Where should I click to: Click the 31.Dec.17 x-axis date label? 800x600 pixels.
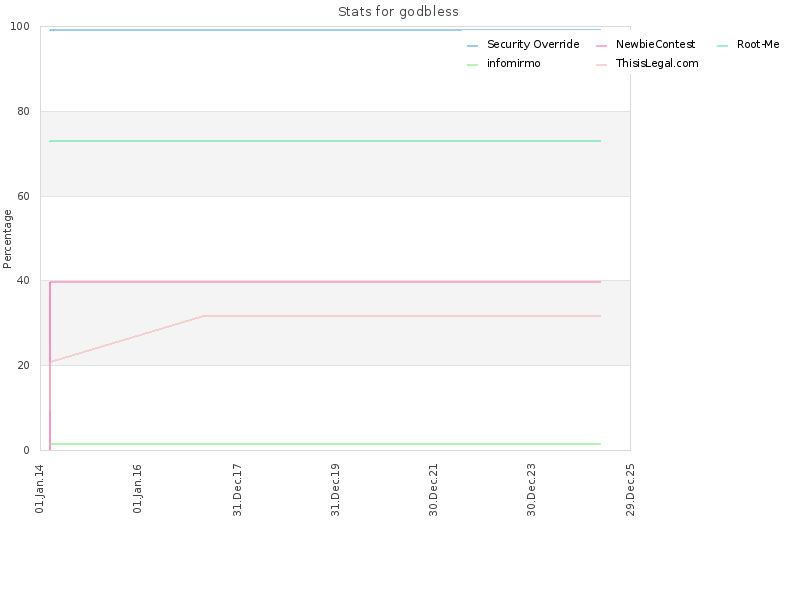click(237, 490)
